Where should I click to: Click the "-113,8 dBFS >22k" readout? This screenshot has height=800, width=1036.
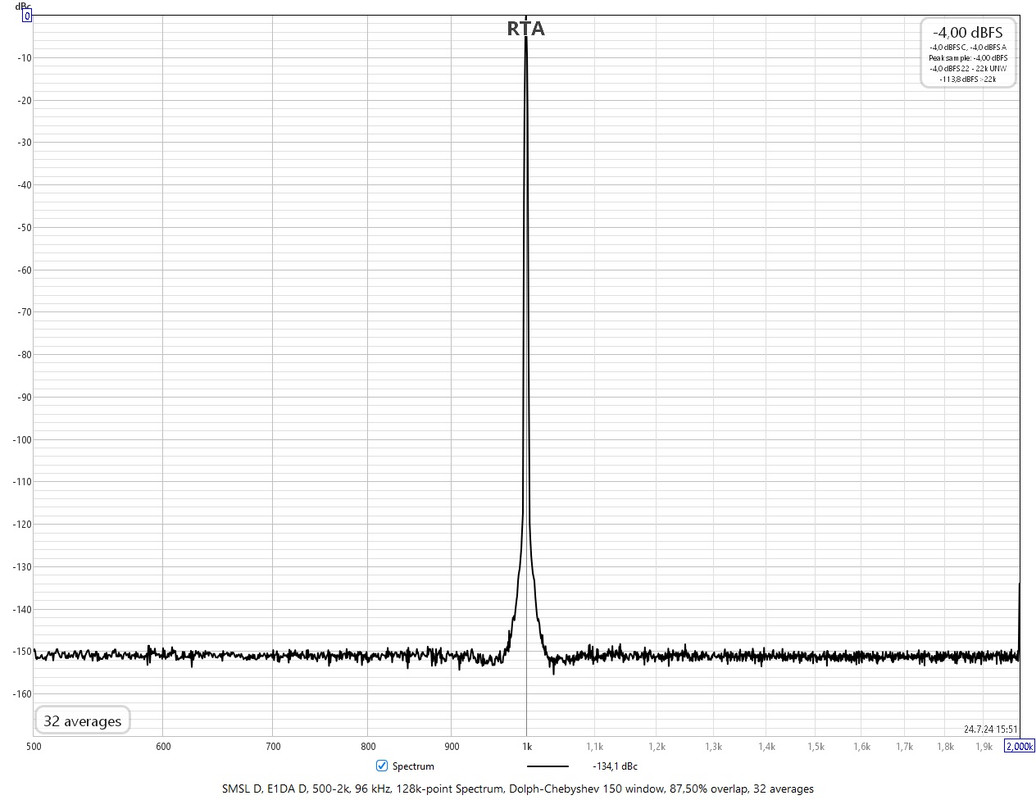coord(967,79)
